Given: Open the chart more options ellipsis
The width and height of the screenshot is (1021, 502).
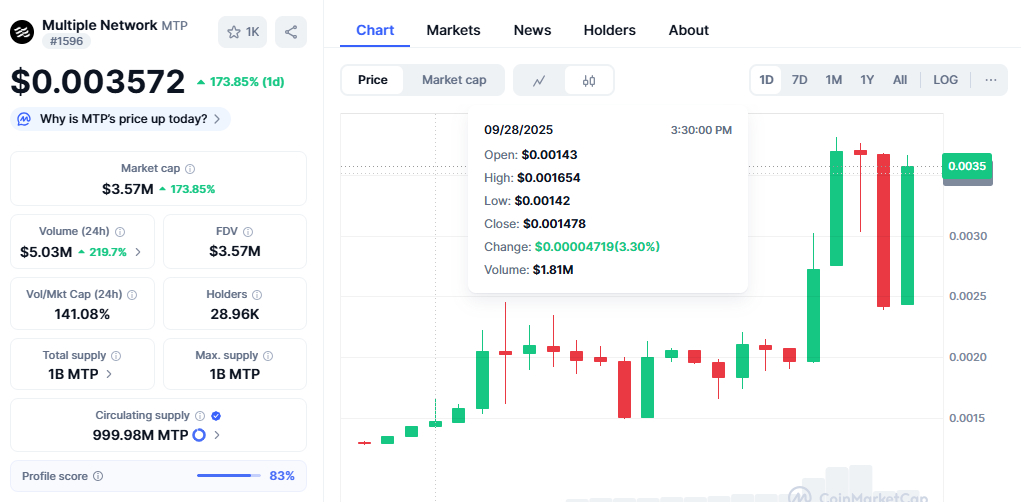Looking at the screenshot, I should [990, 80].
